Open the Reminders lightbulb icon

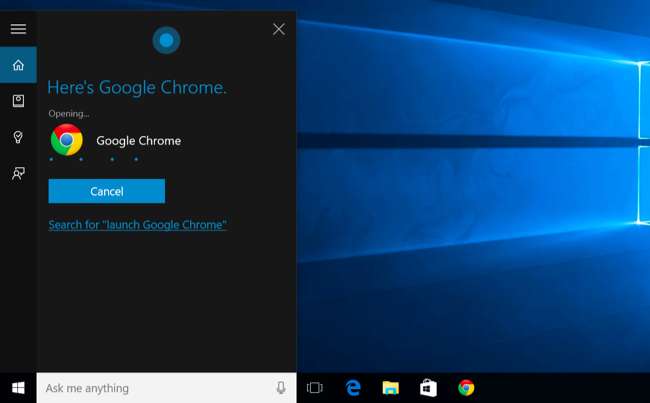pyautogui.click(x=18, y=137)
